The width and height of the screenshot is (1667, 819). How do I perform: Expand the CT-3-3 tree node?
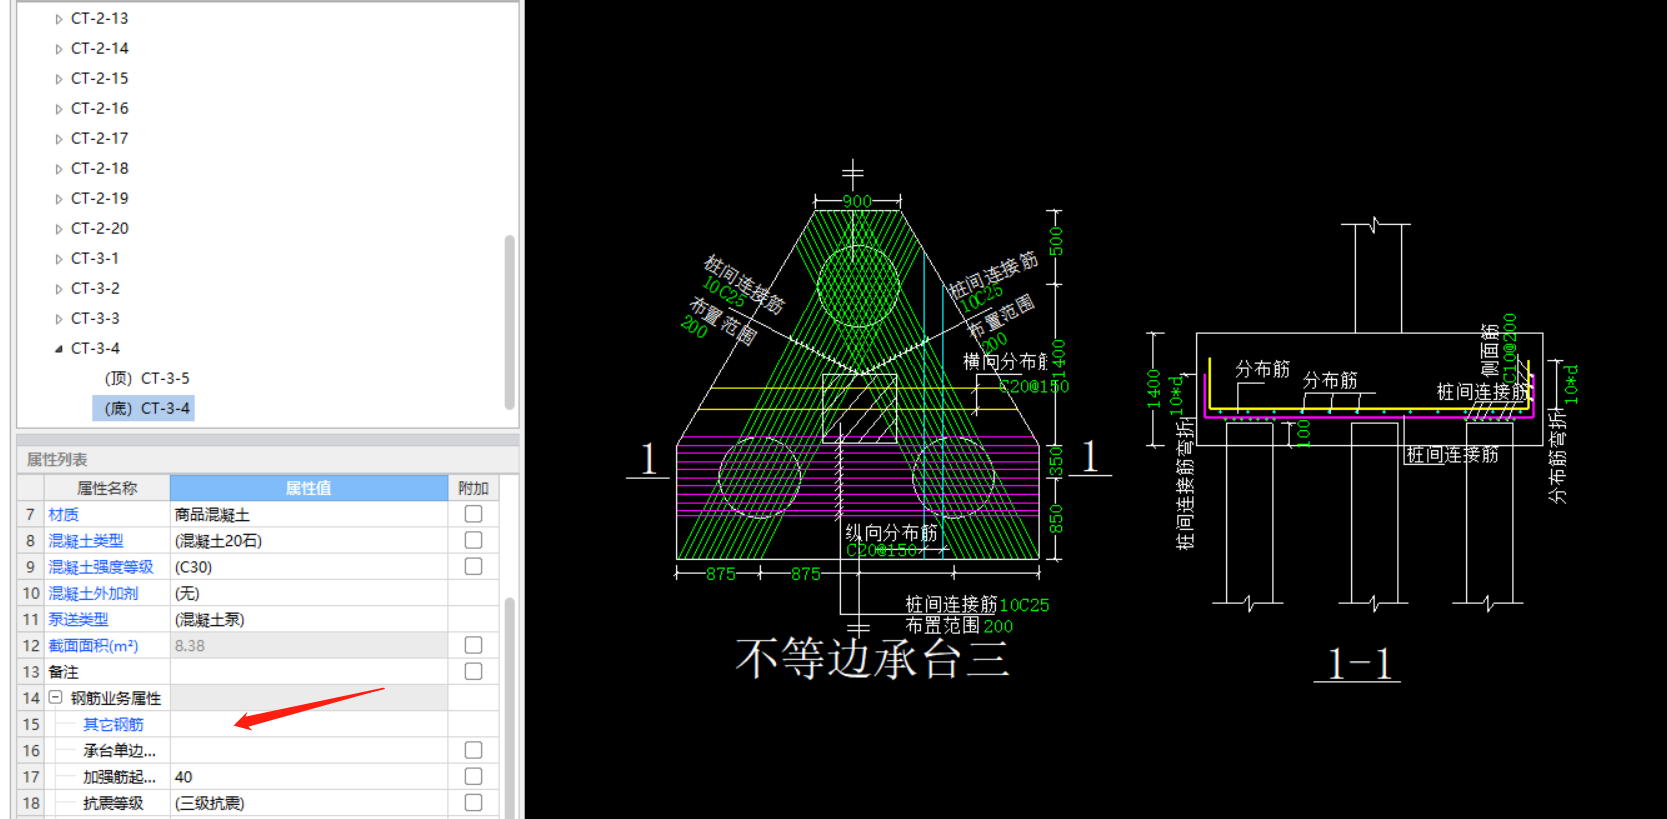pos(58,319)
